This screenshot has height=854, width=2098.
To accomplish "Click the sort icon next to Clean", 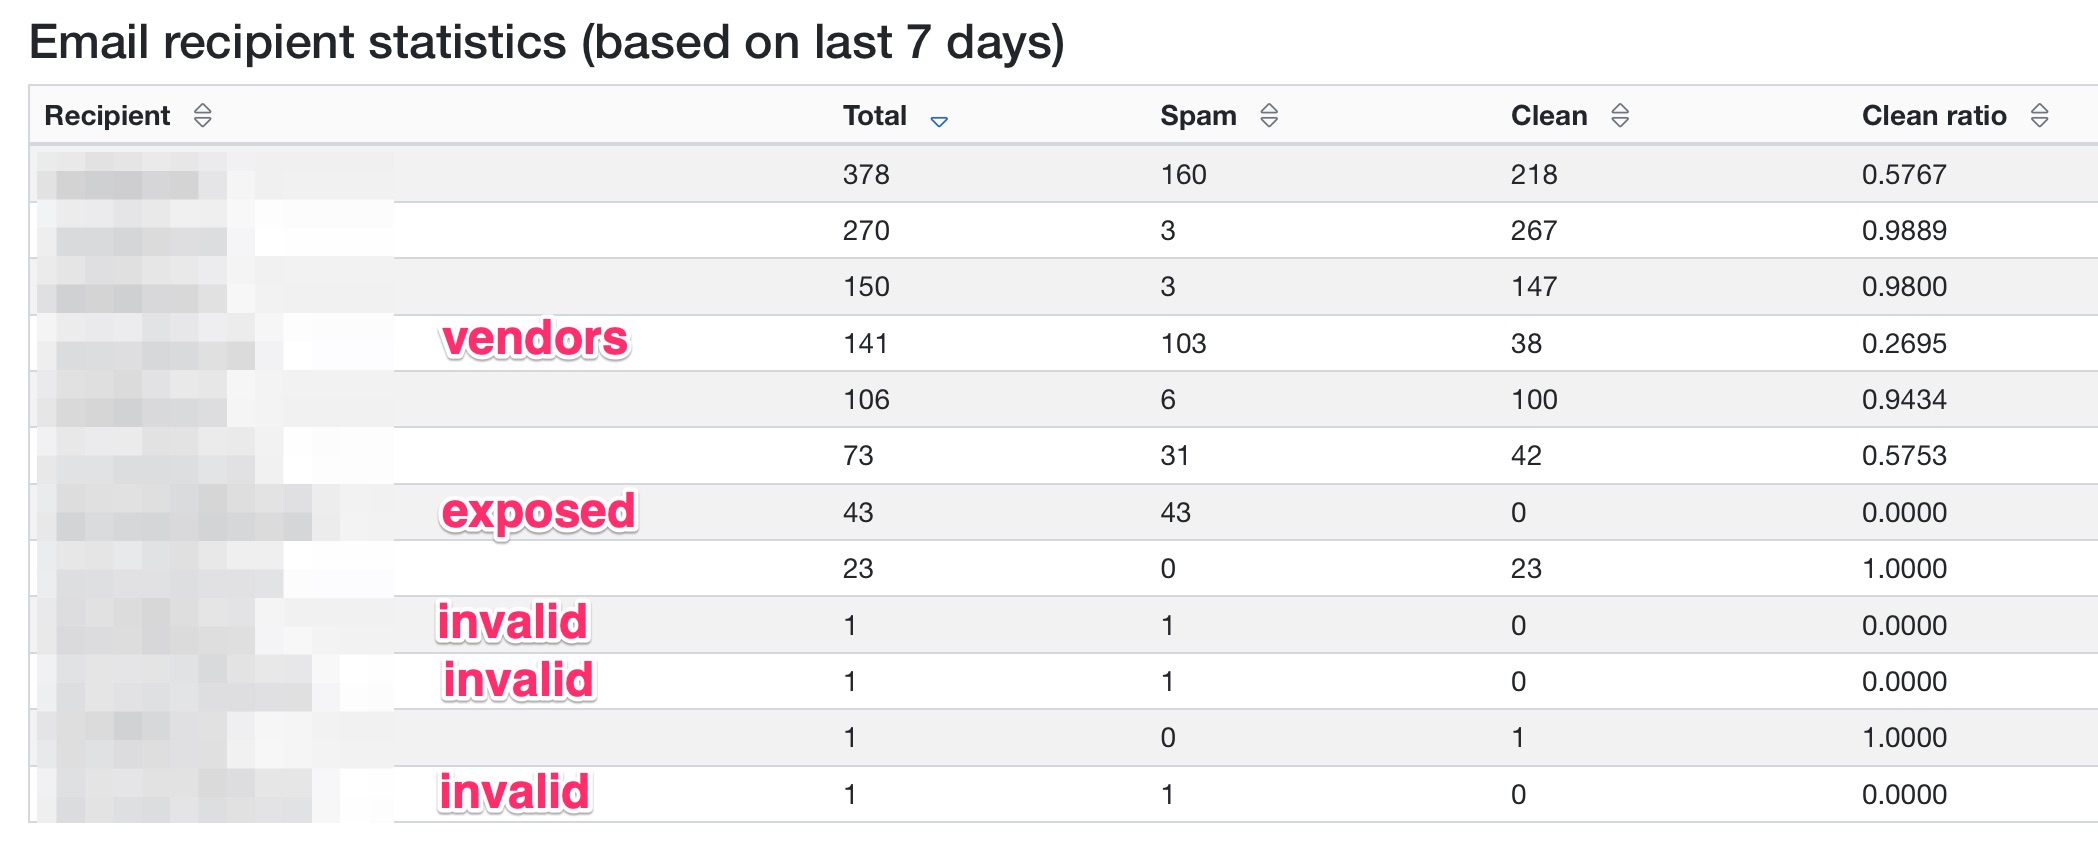I will [1620, 116].
